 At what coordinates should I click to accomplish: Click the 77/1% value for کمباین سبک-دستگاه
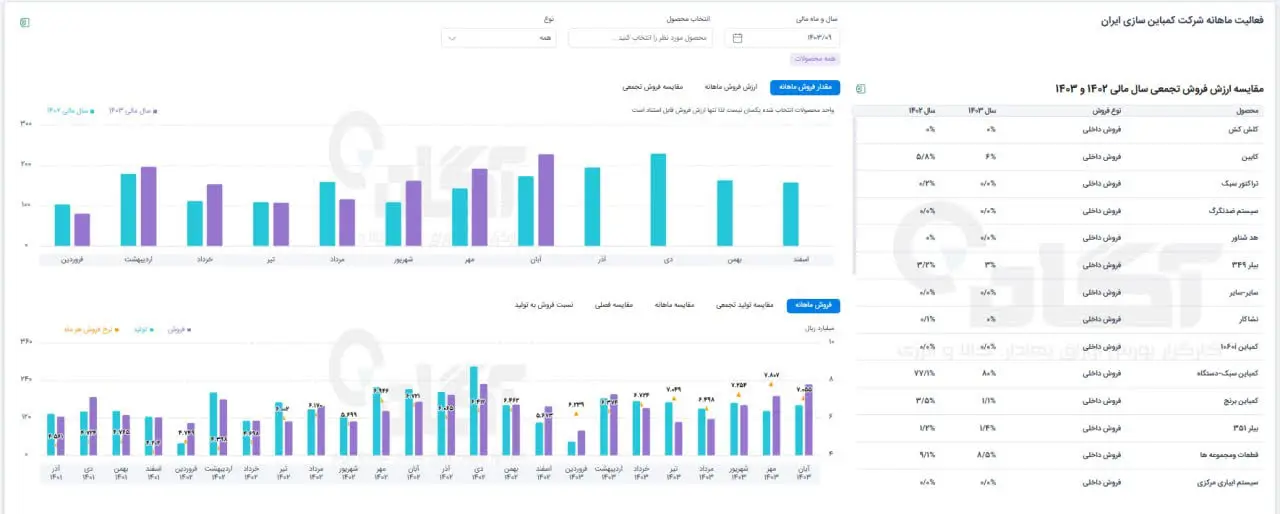pyautogui.click(x=925, y=374)
